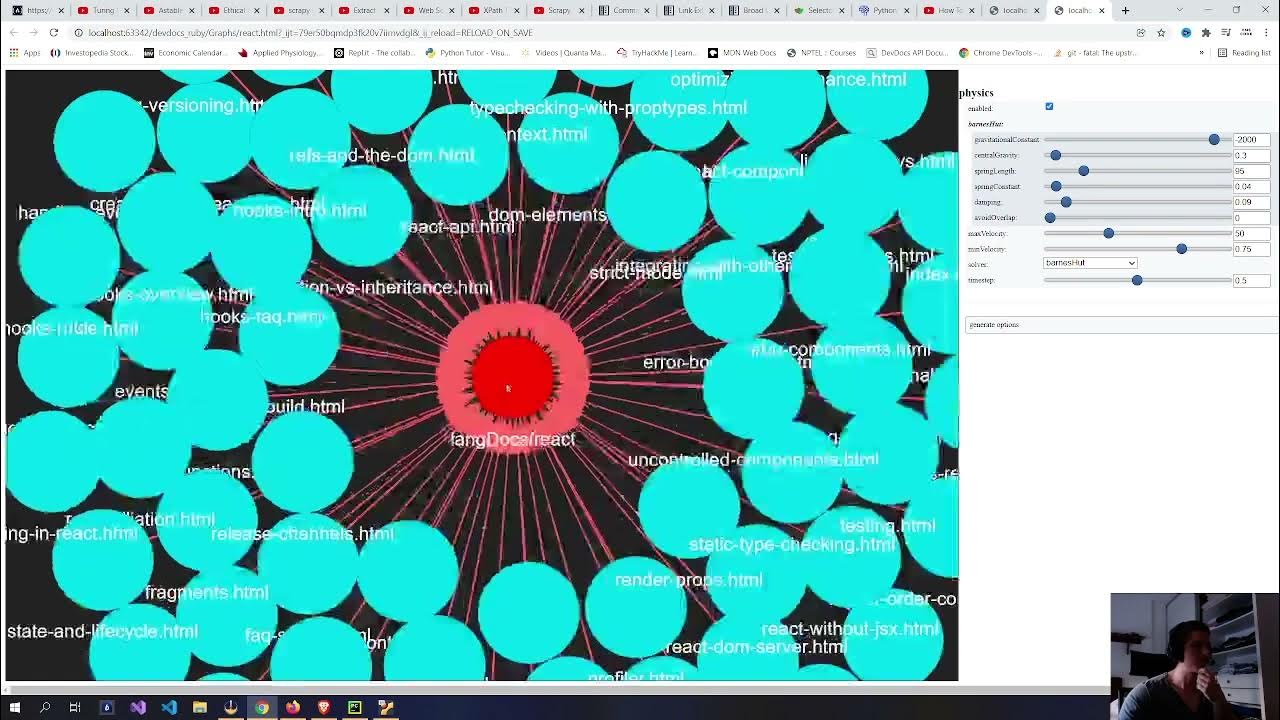1280x720 pixels.
Task: Open DevDocs API Documentation bookmark
Action: [907, 52]
